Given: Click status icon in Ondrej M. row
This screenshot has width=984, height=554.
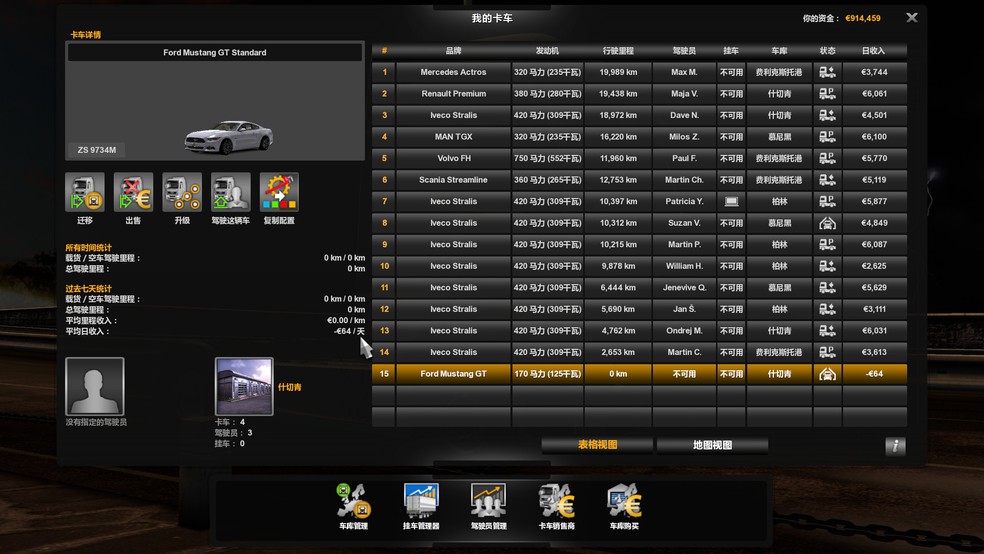Looking at the screenshot, I should (827, 331).
